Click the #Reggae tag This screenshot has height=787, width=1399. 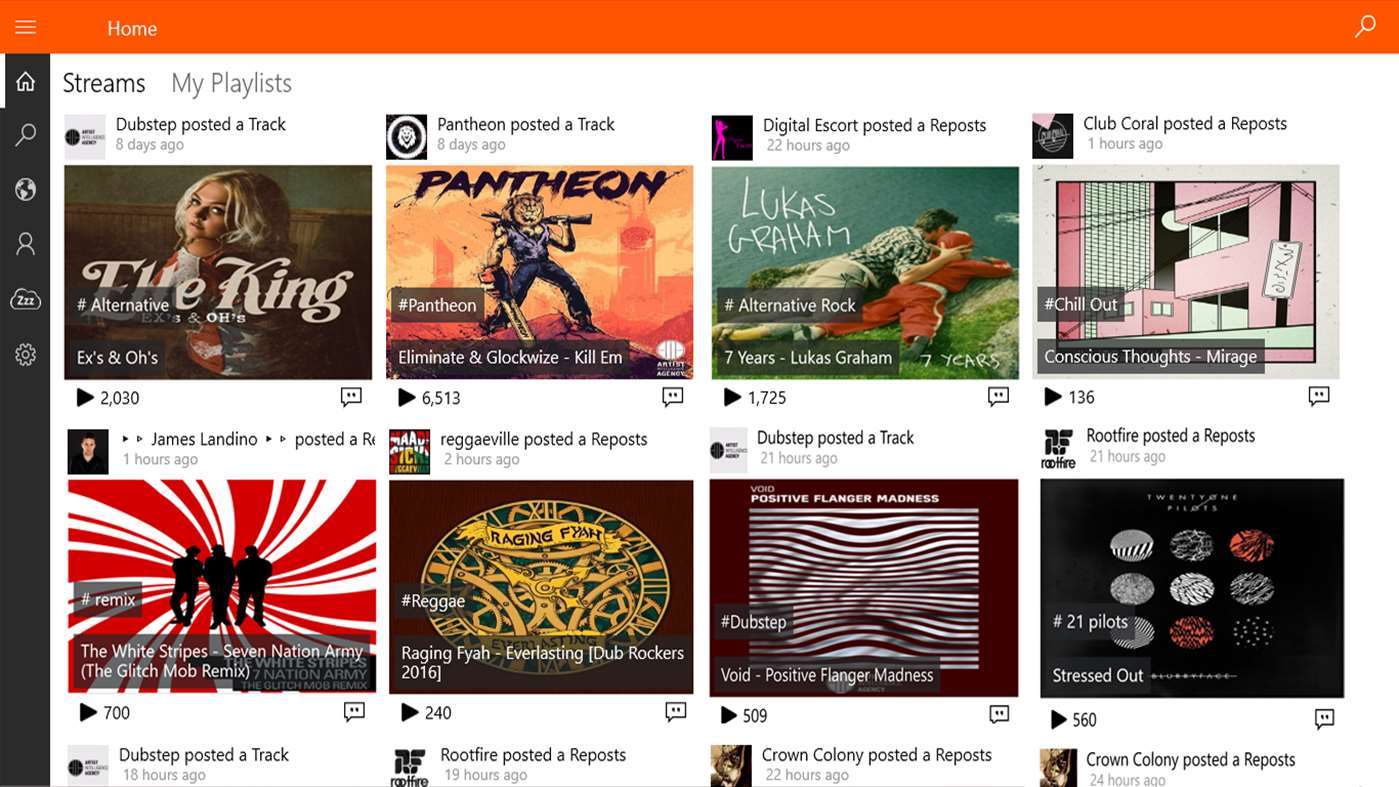[x=433, y=601]
